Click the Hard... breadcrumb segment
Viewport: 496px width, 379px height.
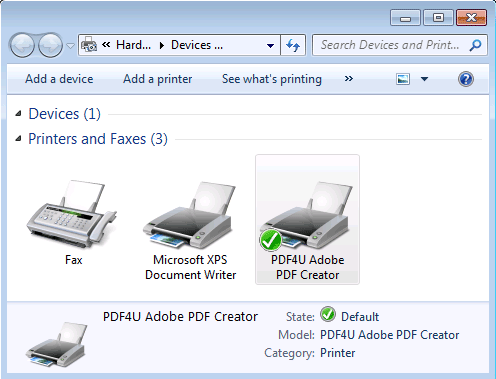pos(133,45)
